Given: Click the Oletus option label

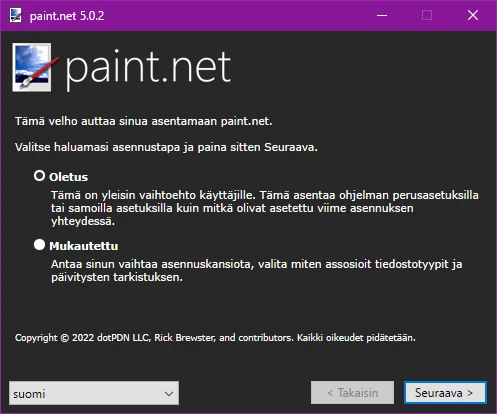Looking at the screenshot, I should pos(68,177).
